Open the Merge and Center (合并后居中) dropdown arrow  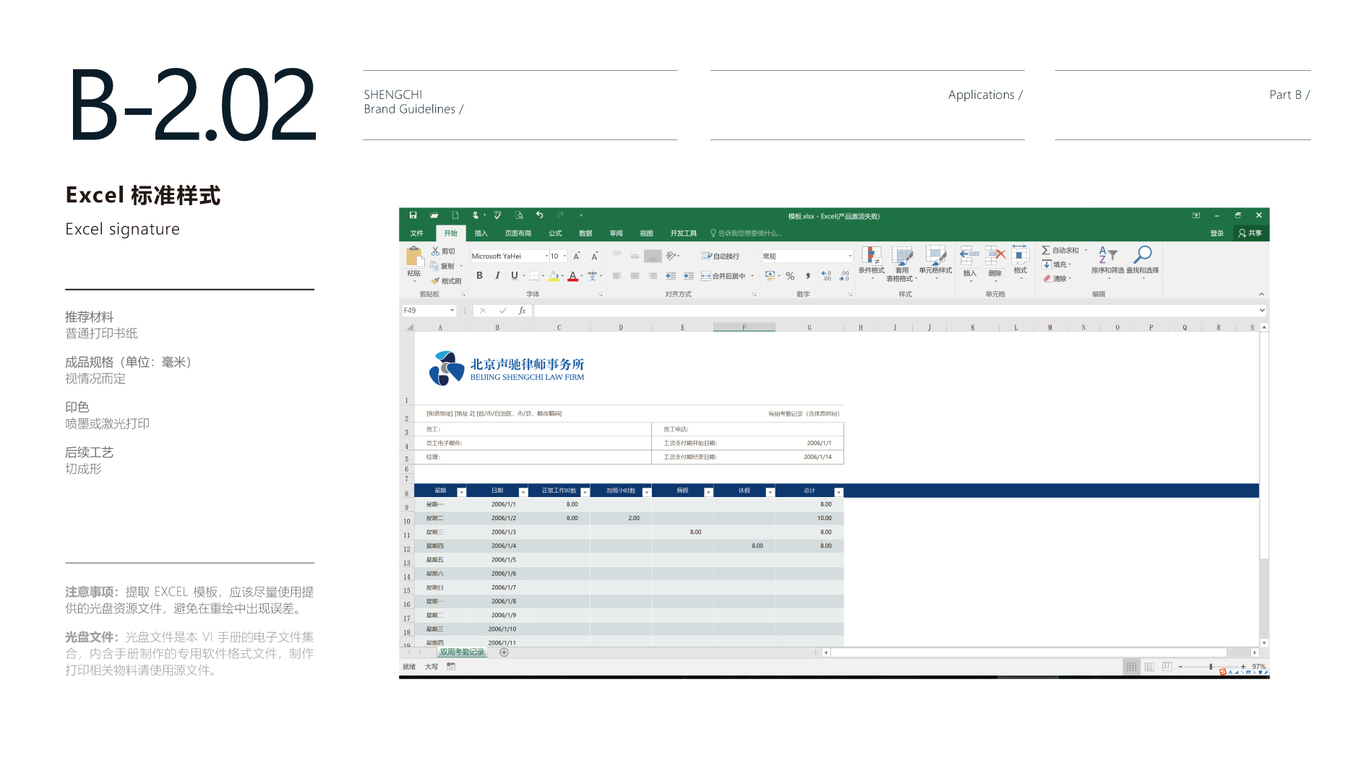tap(752, 276)
